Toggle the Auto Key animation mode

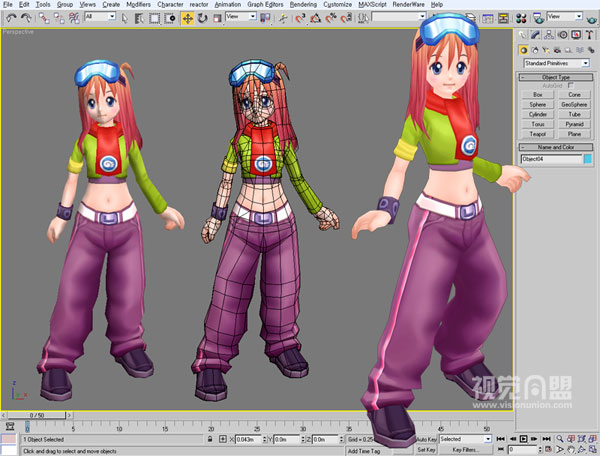pos(425,439)
